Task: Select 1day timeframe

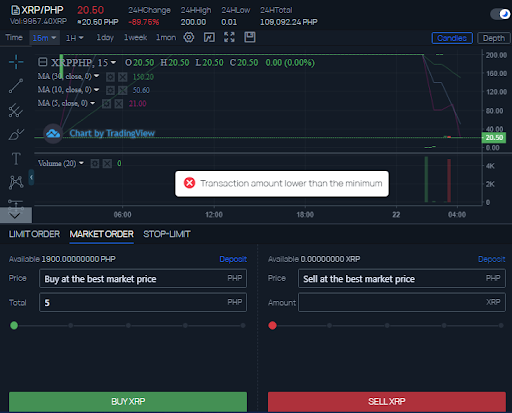Action: 105,38
